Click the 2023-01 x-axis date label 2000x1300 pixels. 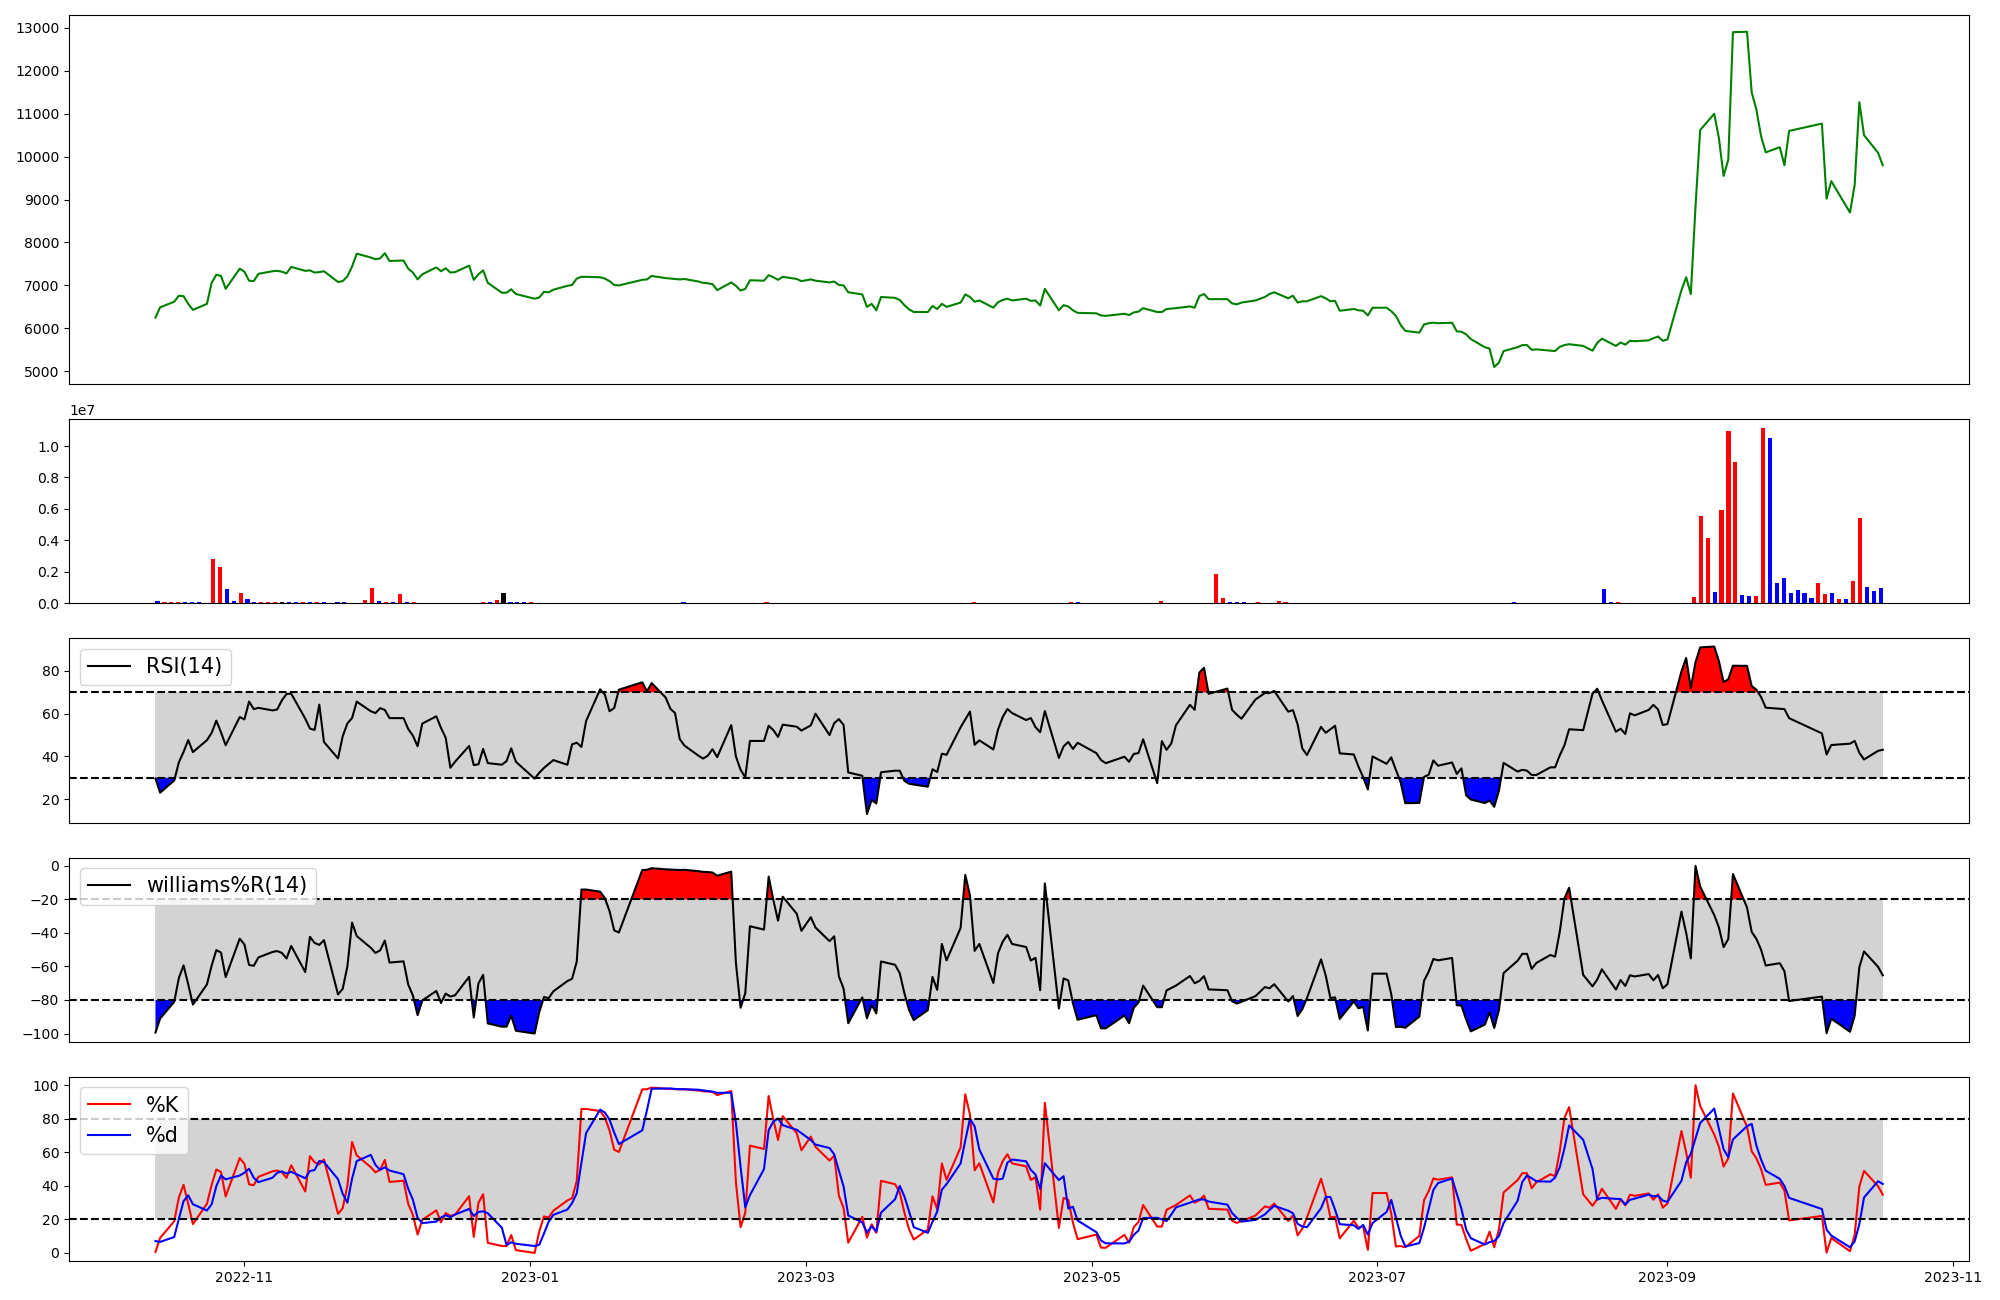click(530, 1277)
